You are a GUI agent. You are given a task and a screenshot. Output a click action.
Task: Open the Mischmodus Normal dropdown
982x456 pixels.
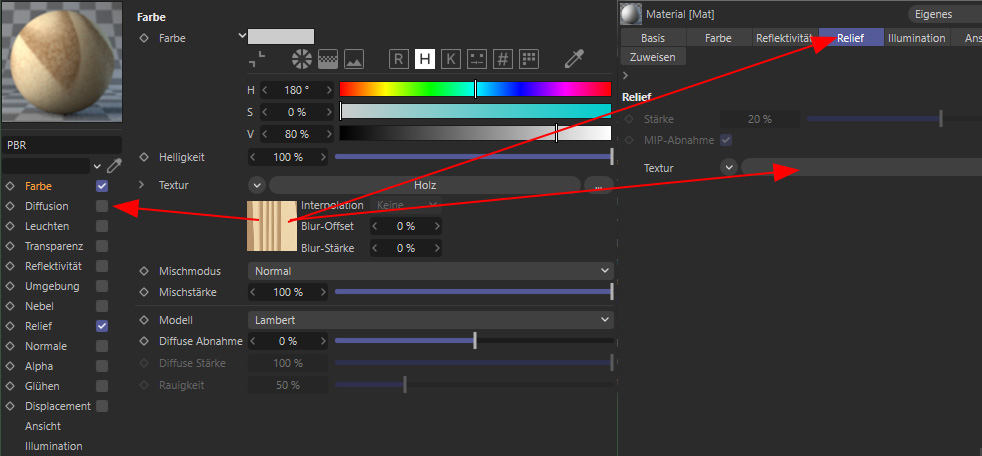click(431, 271)
